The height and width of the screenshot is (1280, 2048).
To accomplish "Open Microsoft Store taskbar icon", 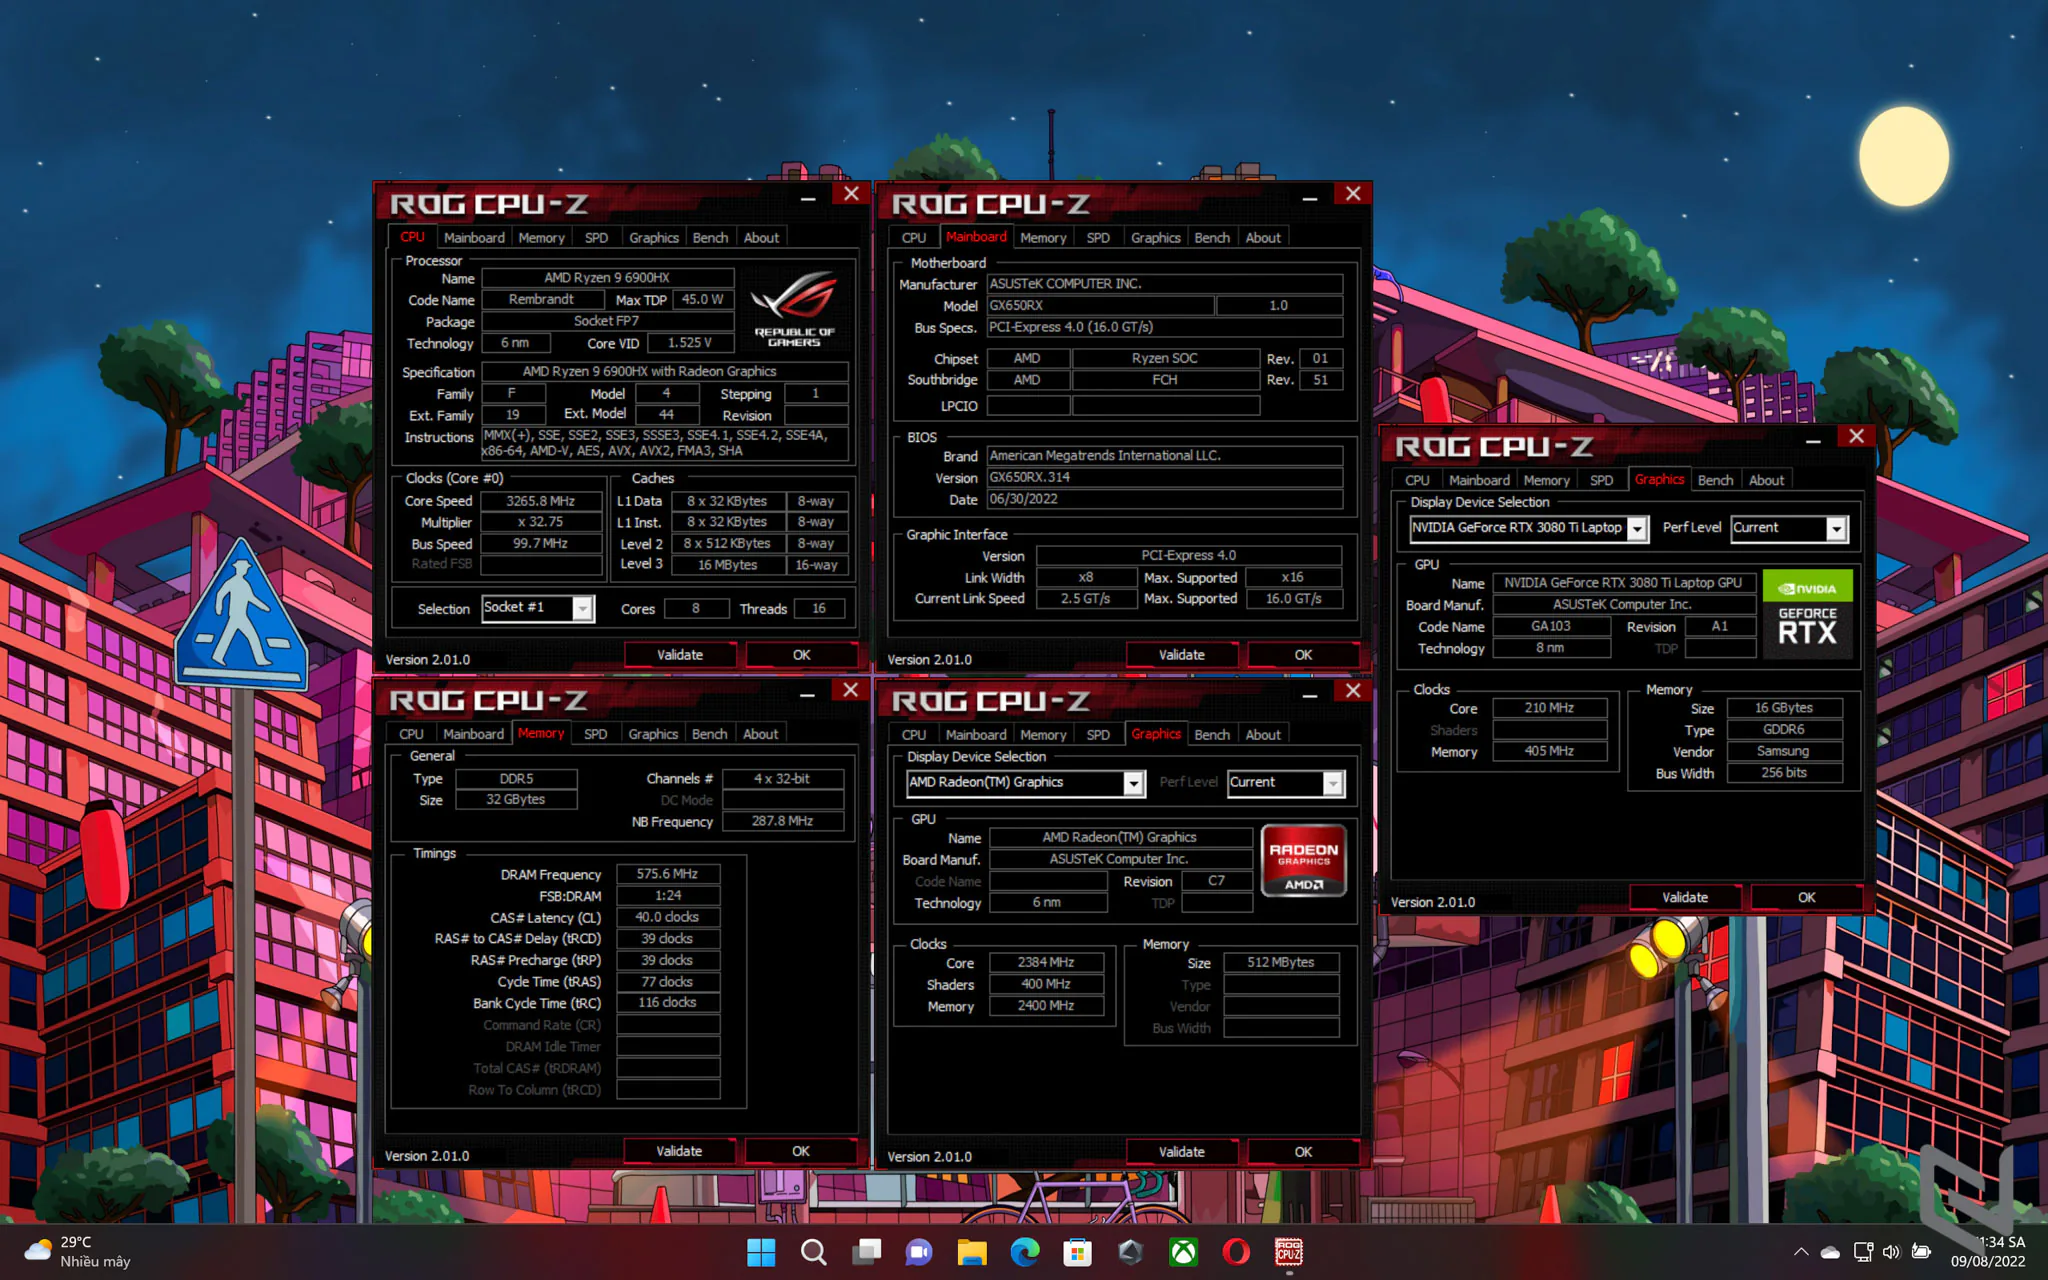I will coord(1077,1251).
